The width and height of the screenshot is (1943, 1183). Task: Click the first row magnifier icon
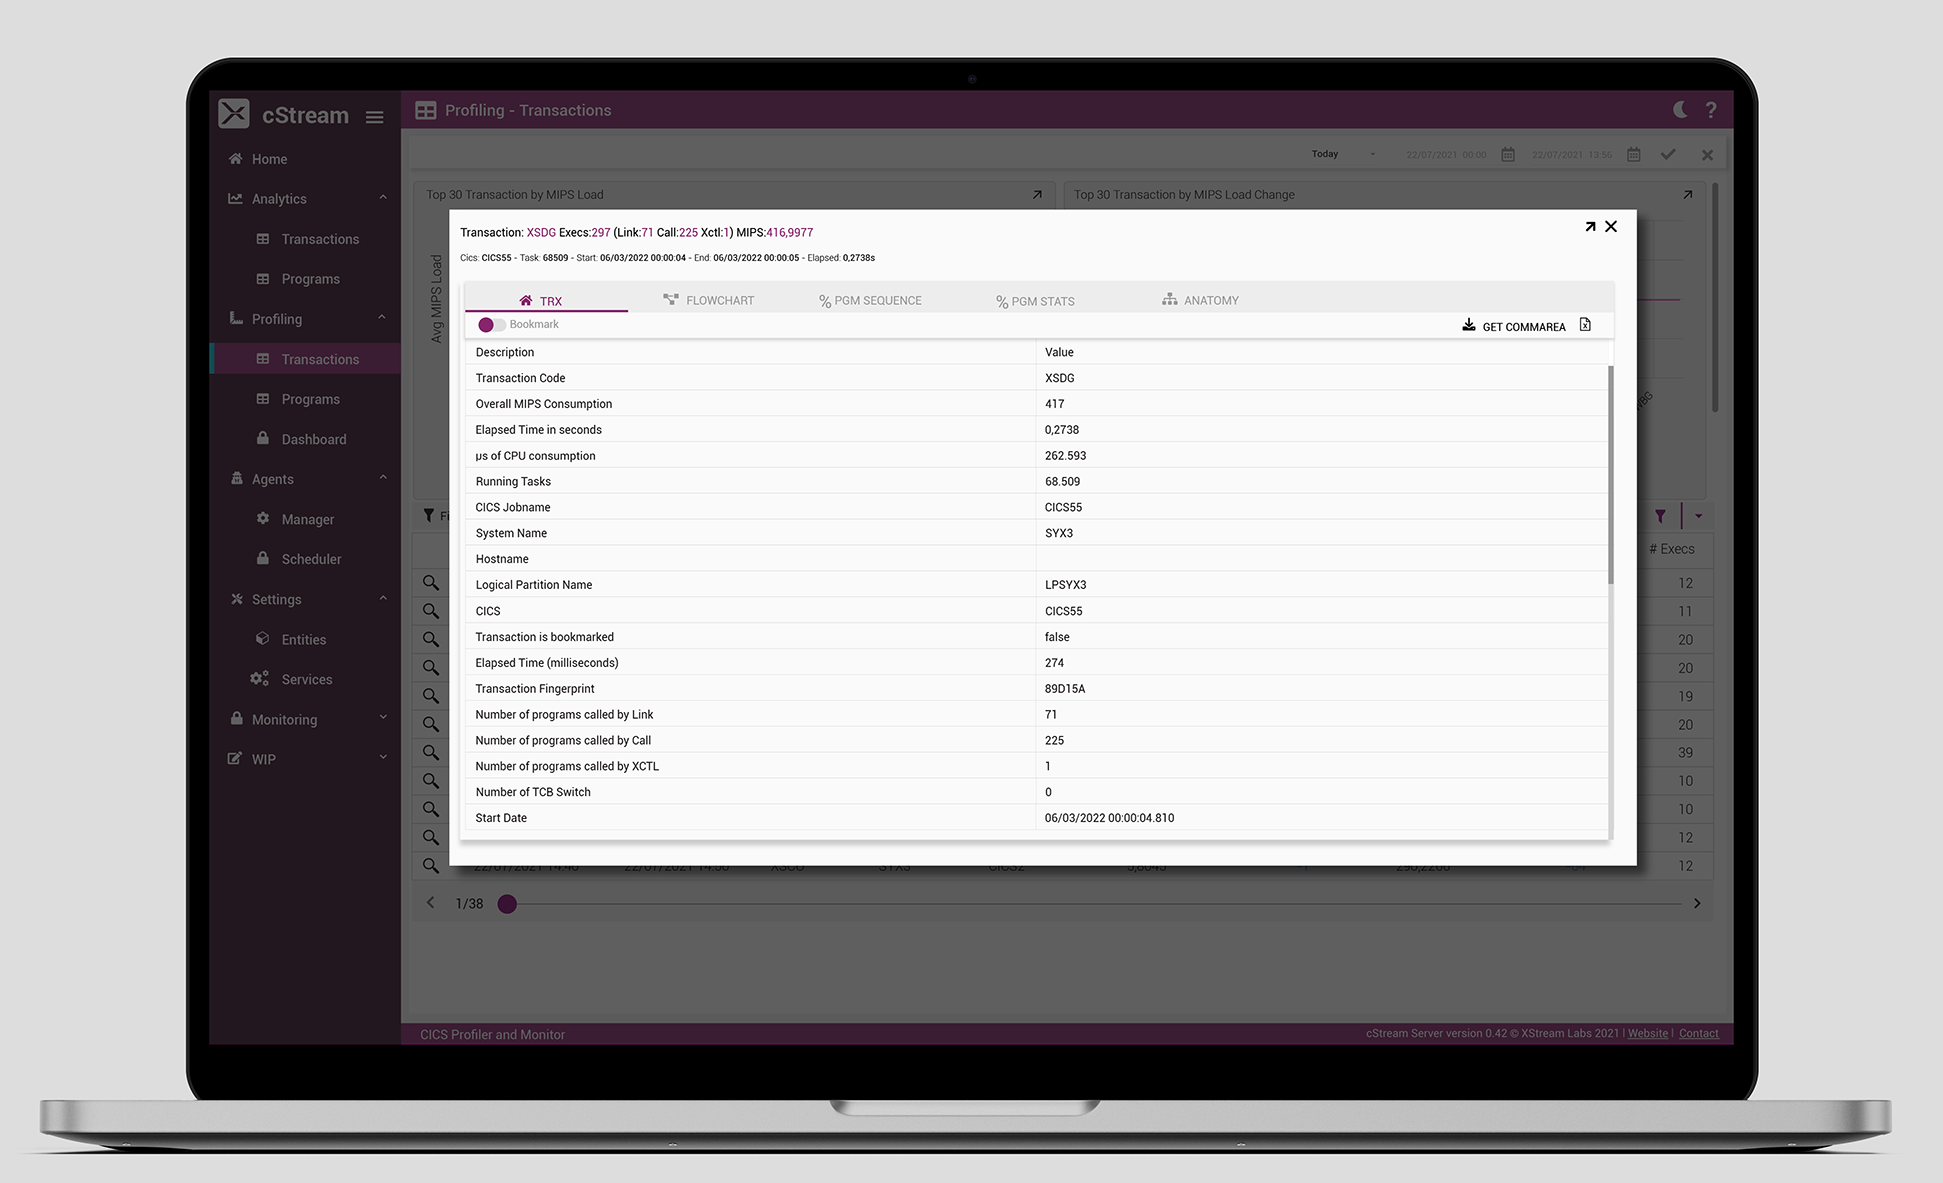430,582
